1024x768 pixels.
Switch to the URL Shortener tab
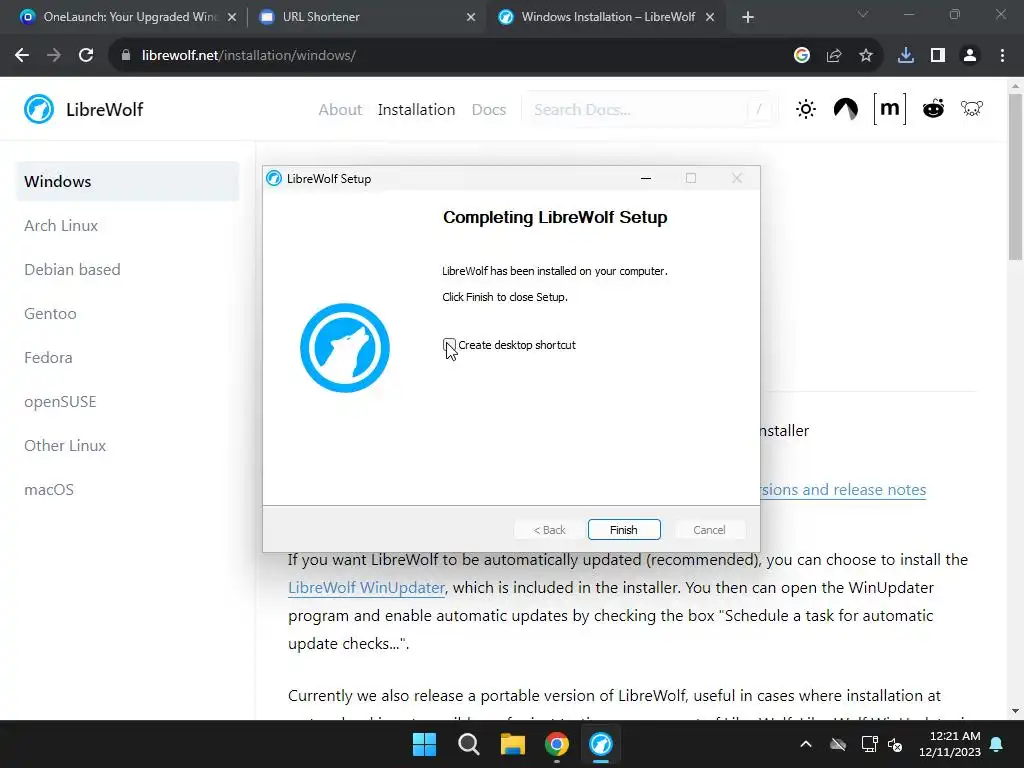pos(366,17)
